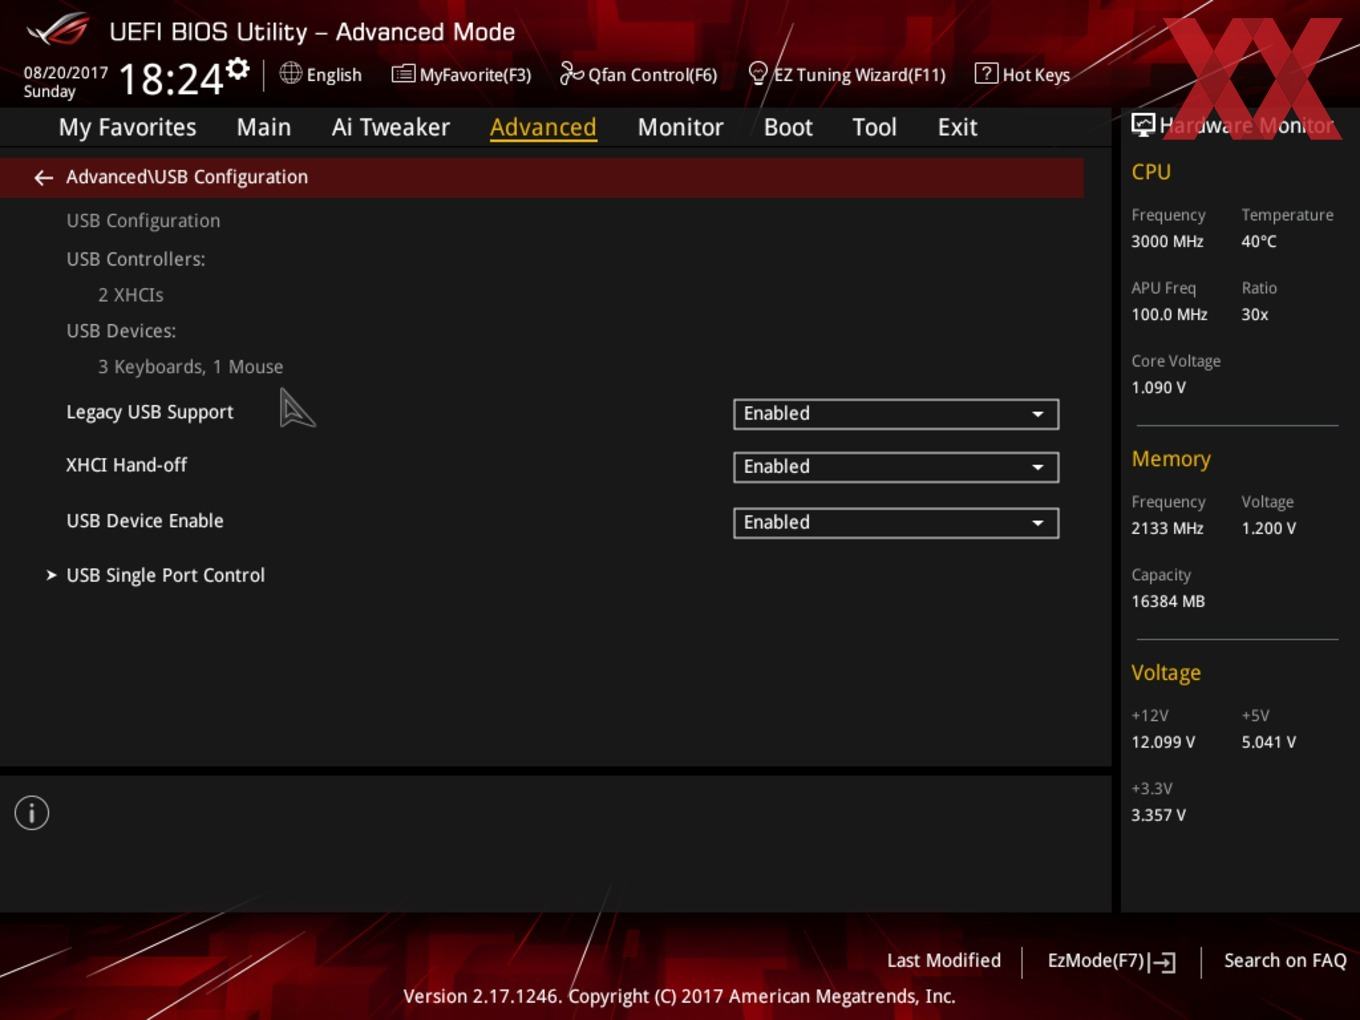Click Last Modified button
Viewport: 1360px width, 1020px height.
tap(944, 961)
